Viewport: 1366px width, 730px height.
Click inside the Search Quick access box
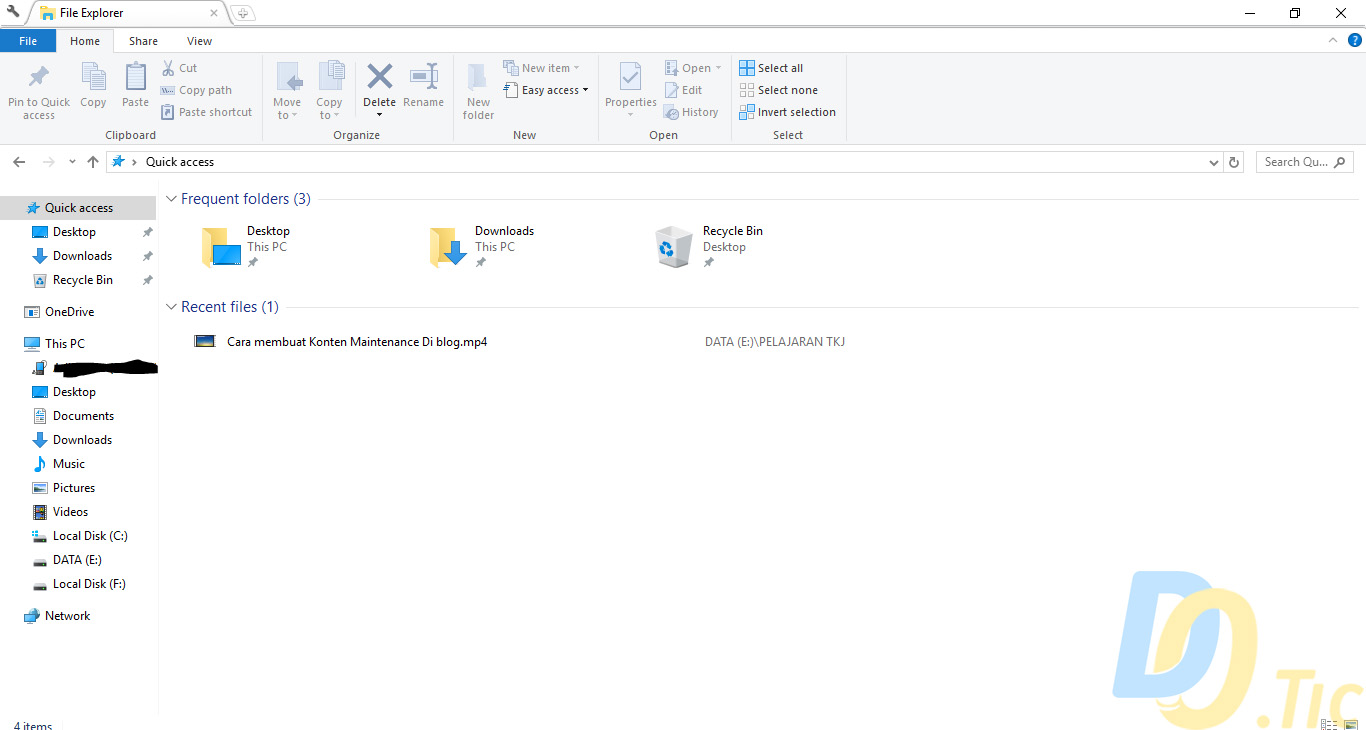coord(1298,161)
